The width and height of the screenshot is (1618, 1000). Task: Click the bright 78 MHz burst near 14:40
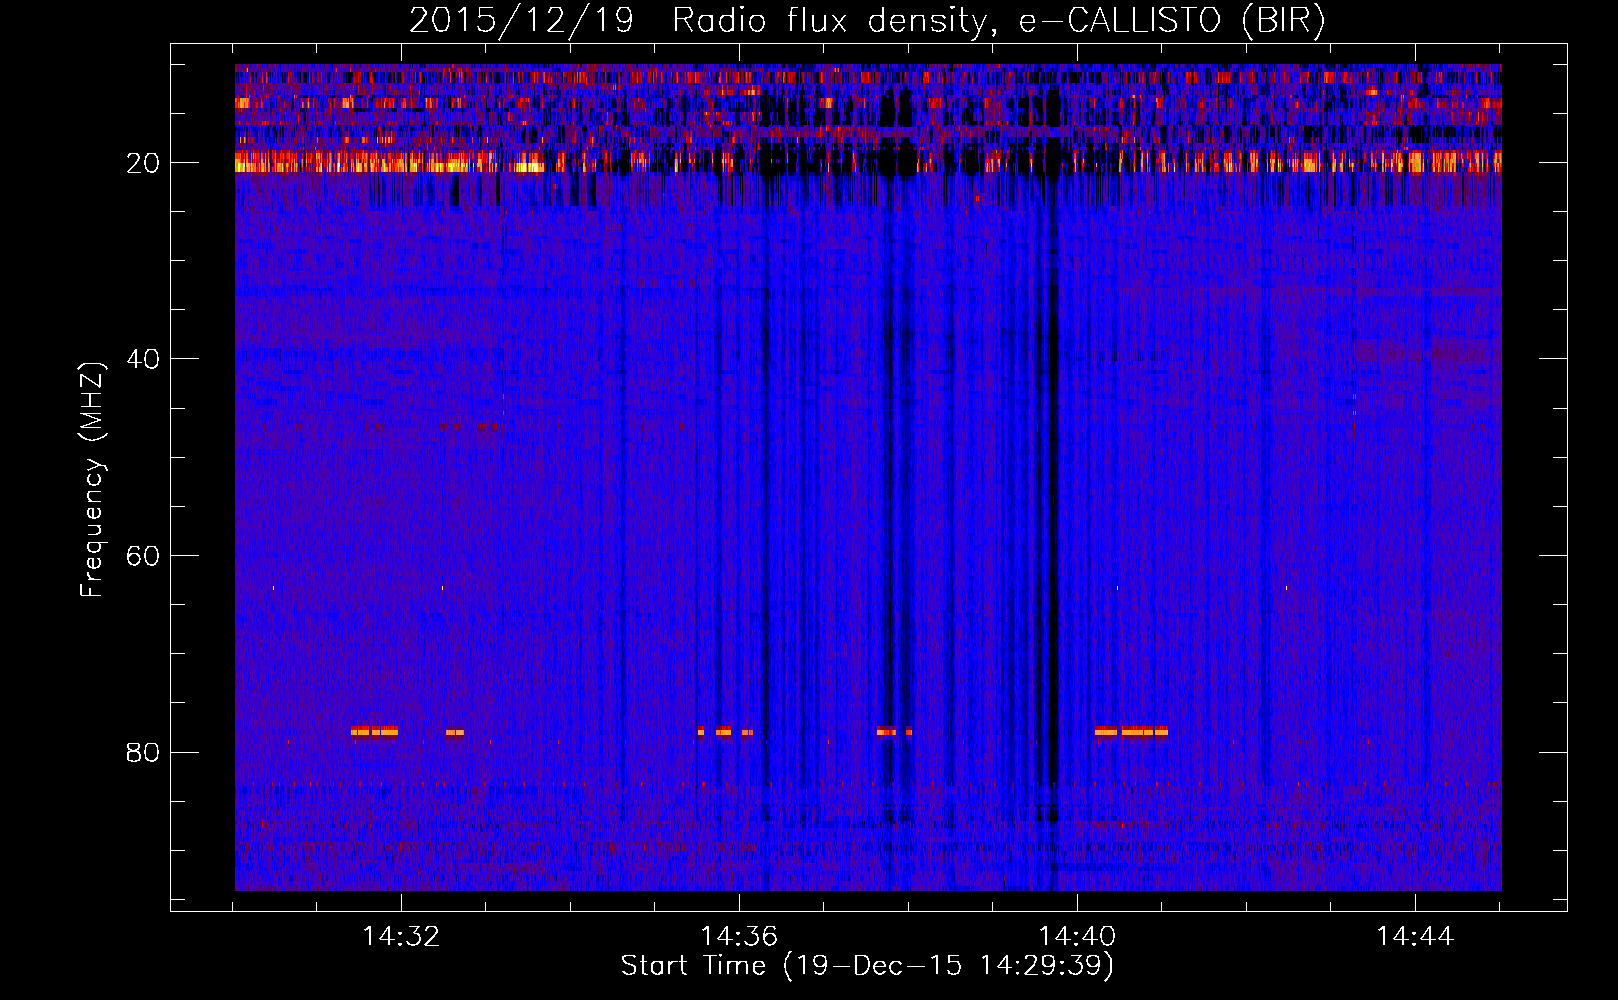point(1131,731)
